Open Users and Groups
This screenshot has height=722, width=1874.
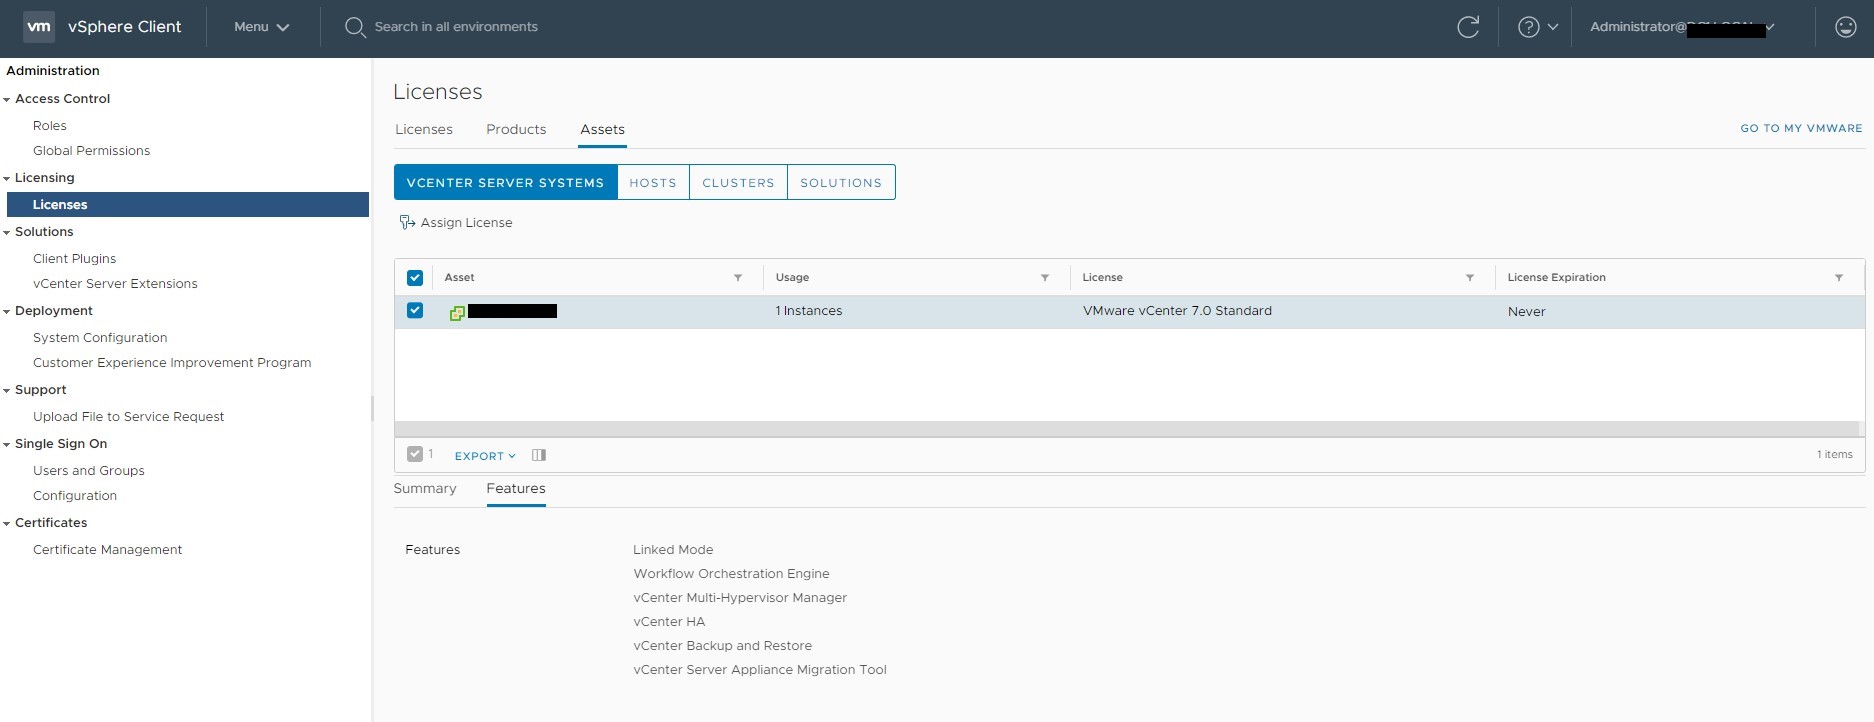coord(89,471)
